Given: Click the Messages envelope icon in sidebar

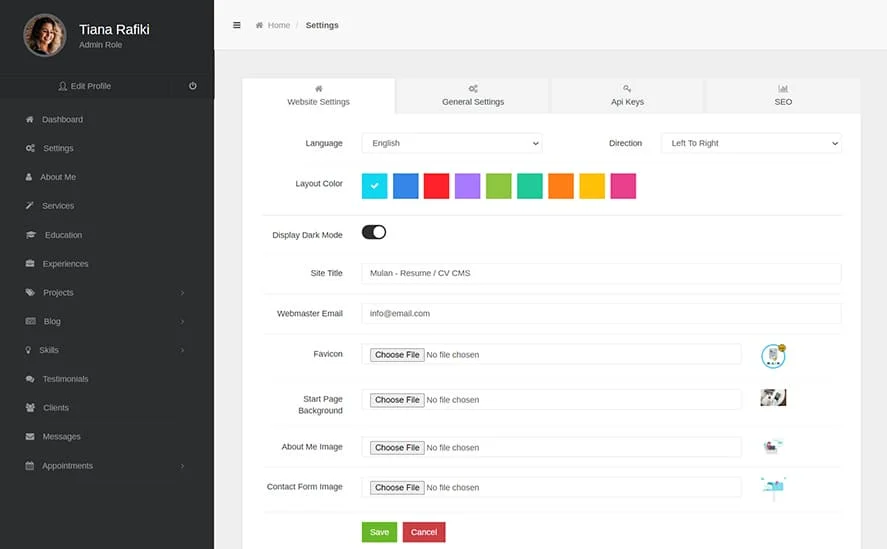Looking at the screenshot, I should (x=30, y=437).
